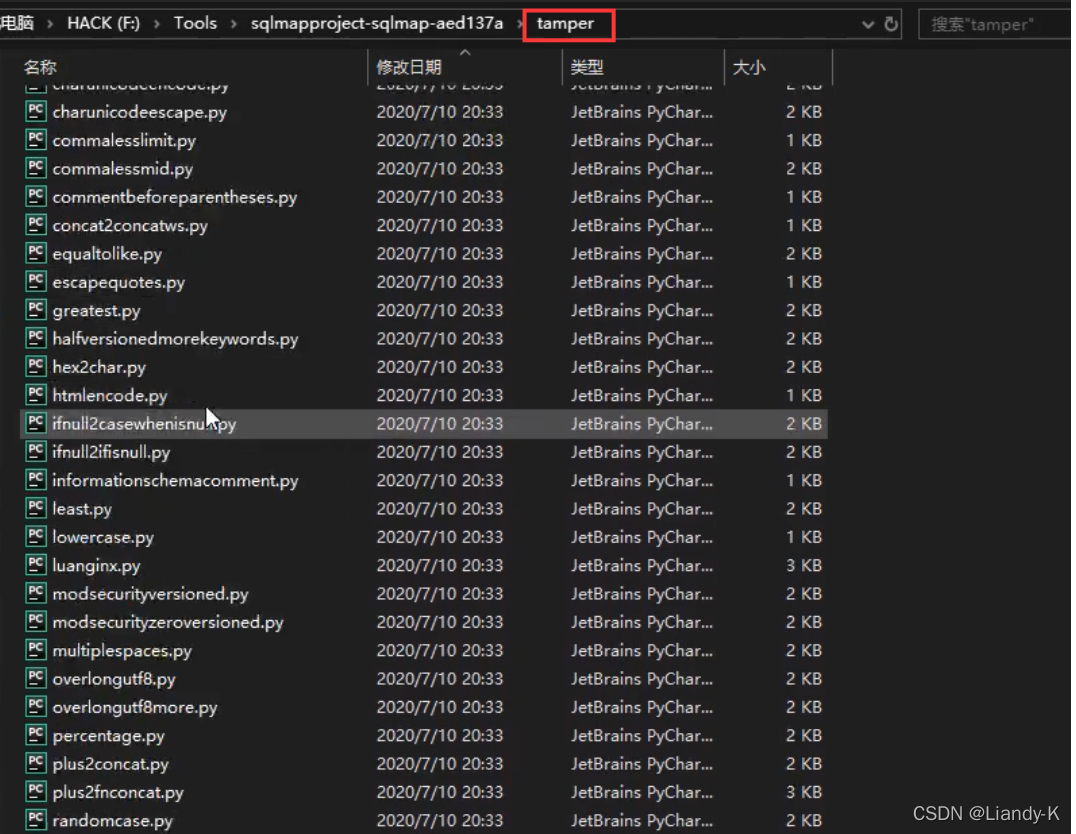Viewport: 1076px width, 834px height.
Task: Select file luanginx.py
Action: coord(96,566)
